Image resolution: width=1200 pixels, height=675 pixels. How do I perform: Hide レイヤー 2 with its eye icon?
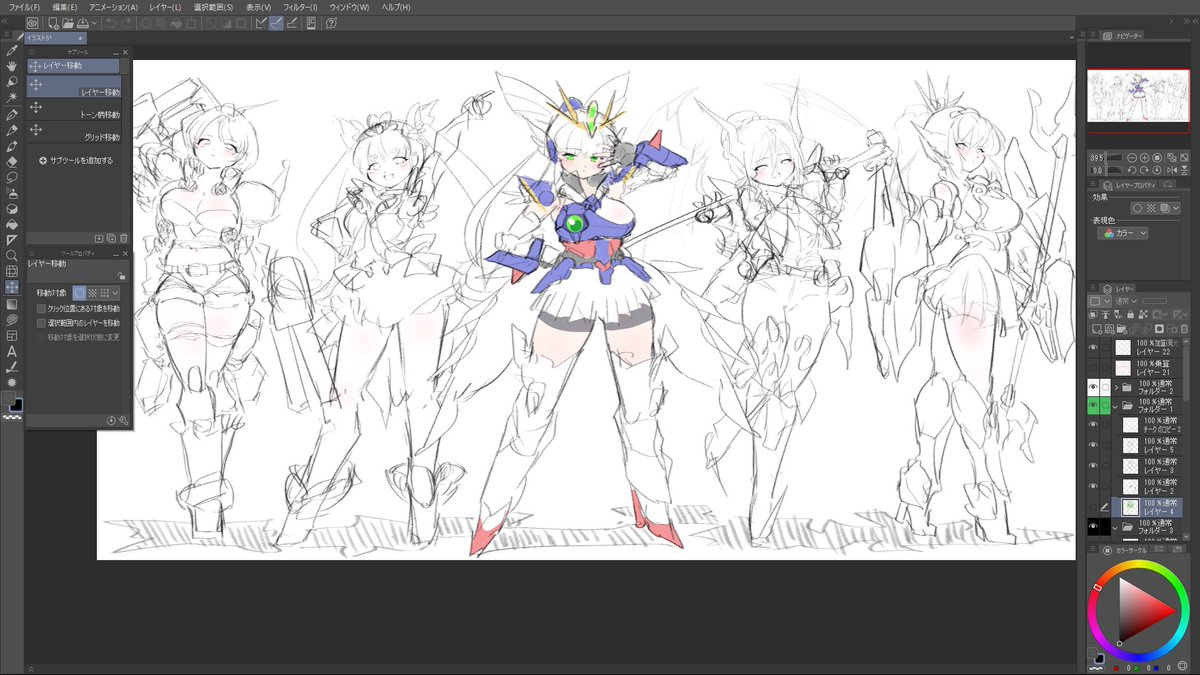[1093, 486]
